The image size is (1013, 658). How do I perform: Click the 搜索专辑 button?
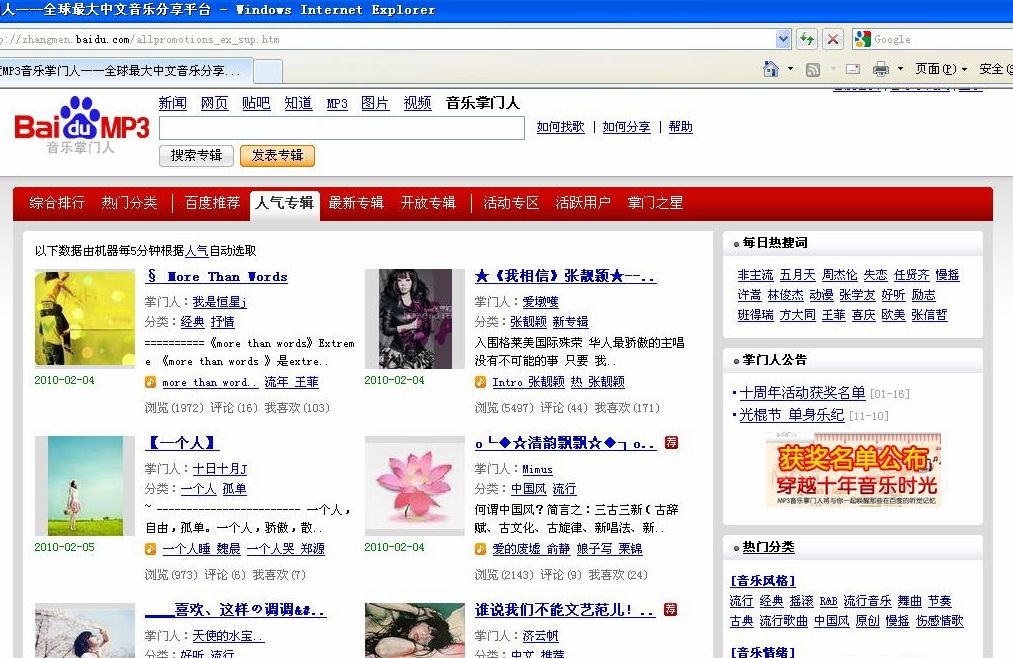coord(196,156)
